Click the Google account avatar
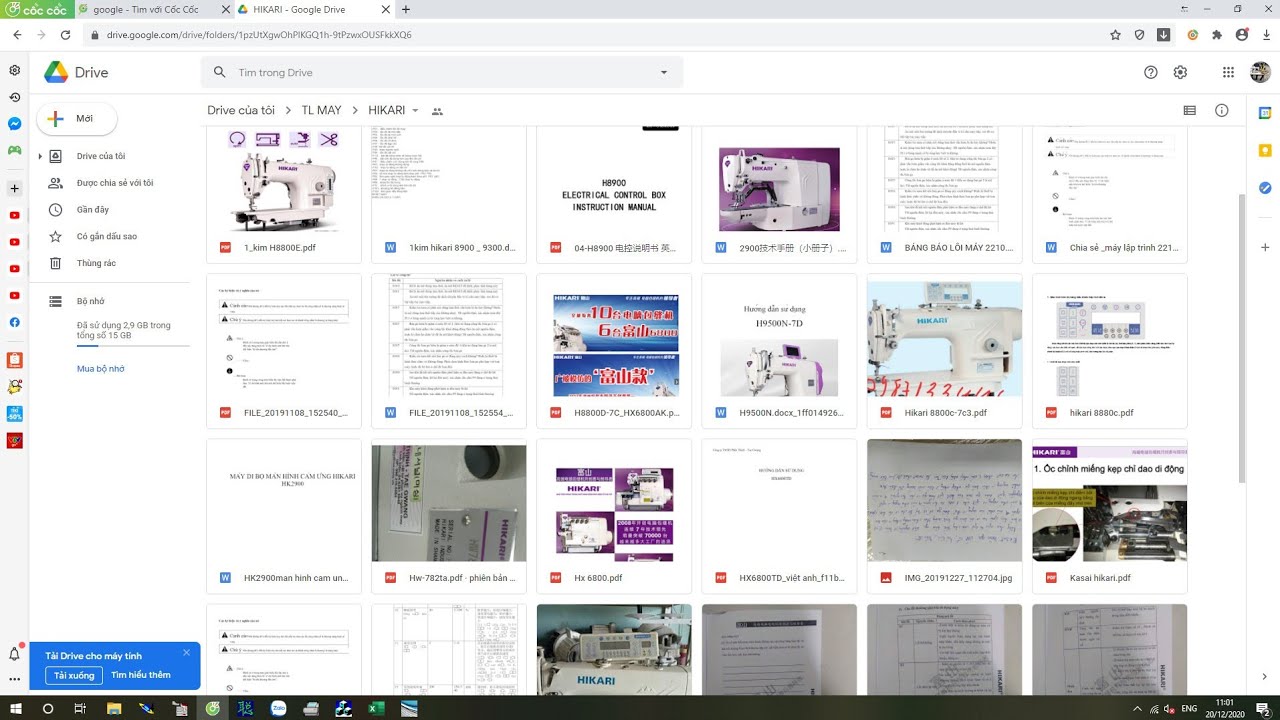 [1260, 72]
